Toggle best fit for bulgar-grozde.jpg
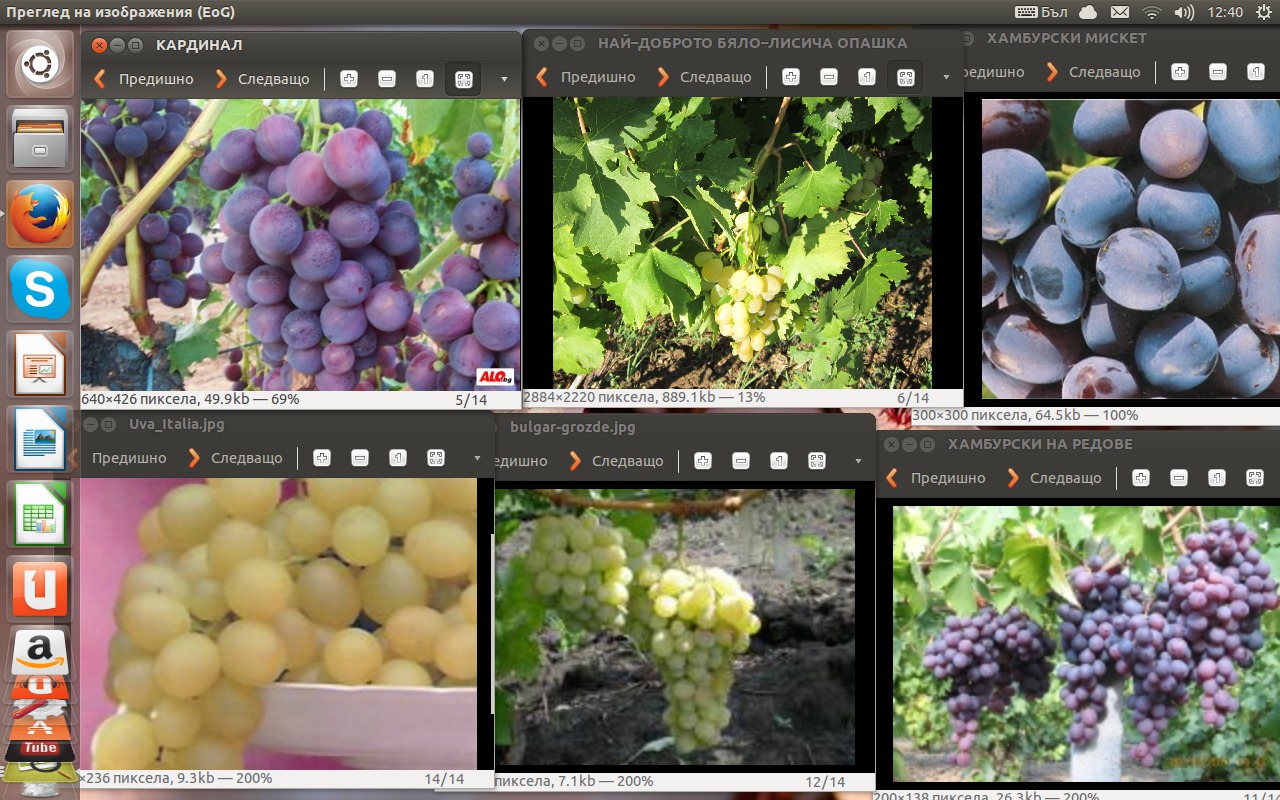Viewport: 1280px width, 800px height. click(817, 461)
